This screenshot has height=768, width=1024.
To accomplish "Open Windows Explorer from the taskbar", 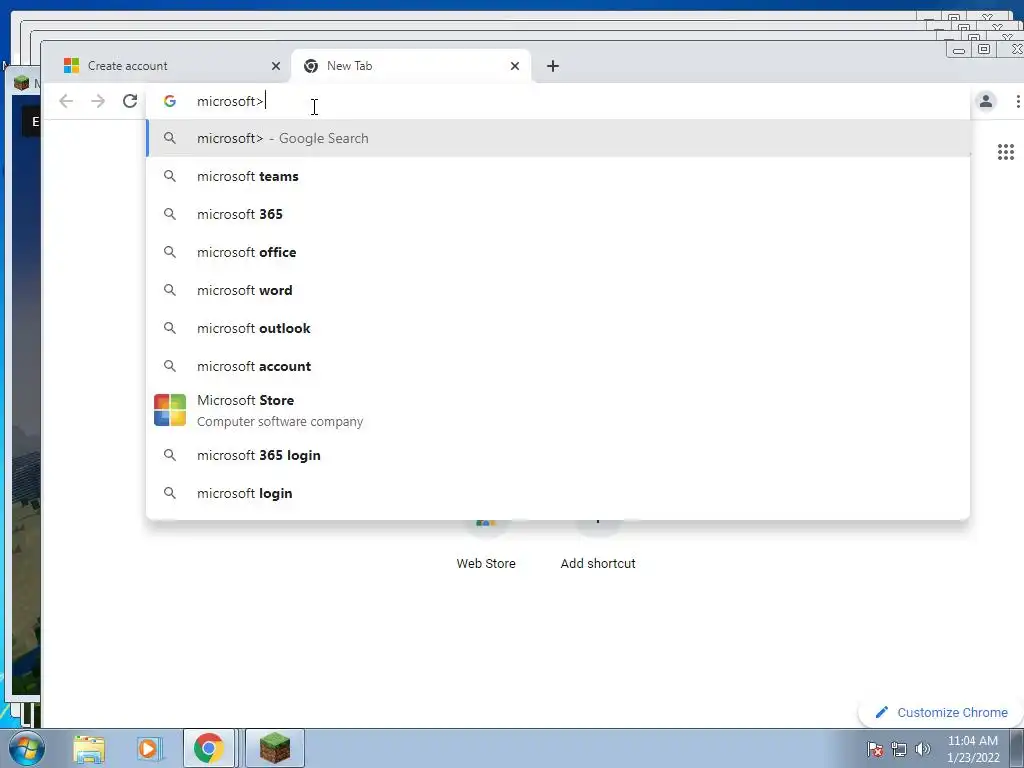I will click(x=89, y=749).
